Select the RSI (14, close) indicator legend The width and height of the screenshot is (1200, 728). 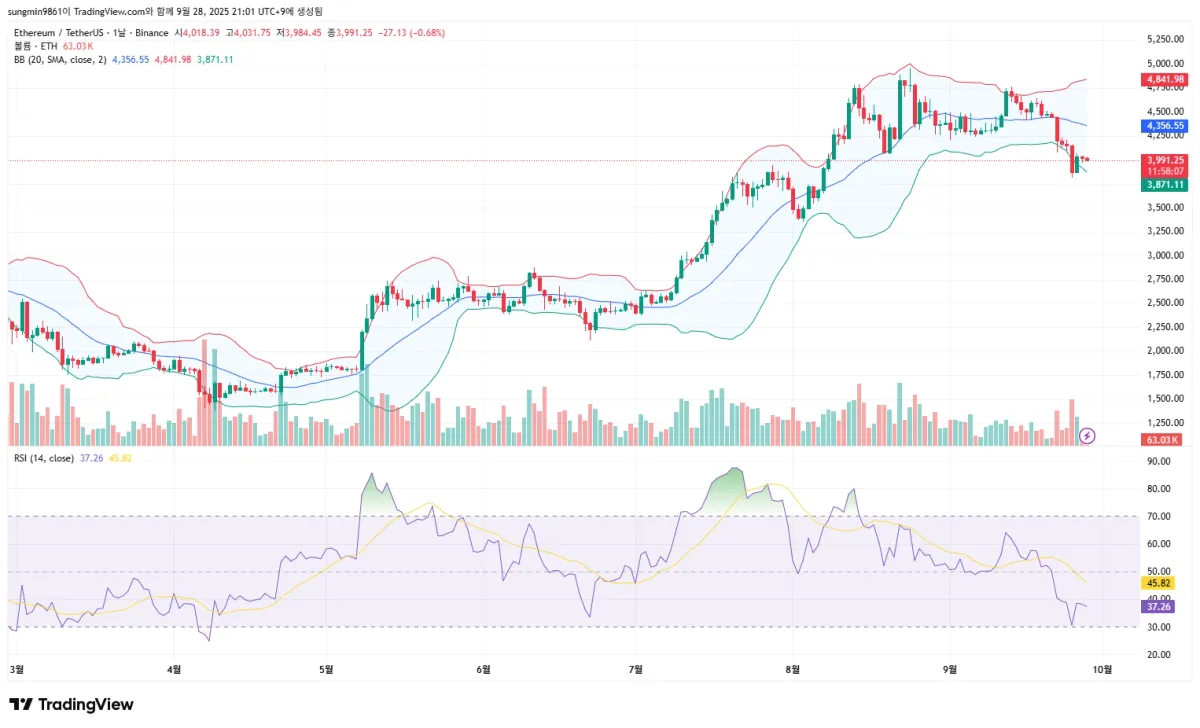pyautogui.click(x=43, y=458)
